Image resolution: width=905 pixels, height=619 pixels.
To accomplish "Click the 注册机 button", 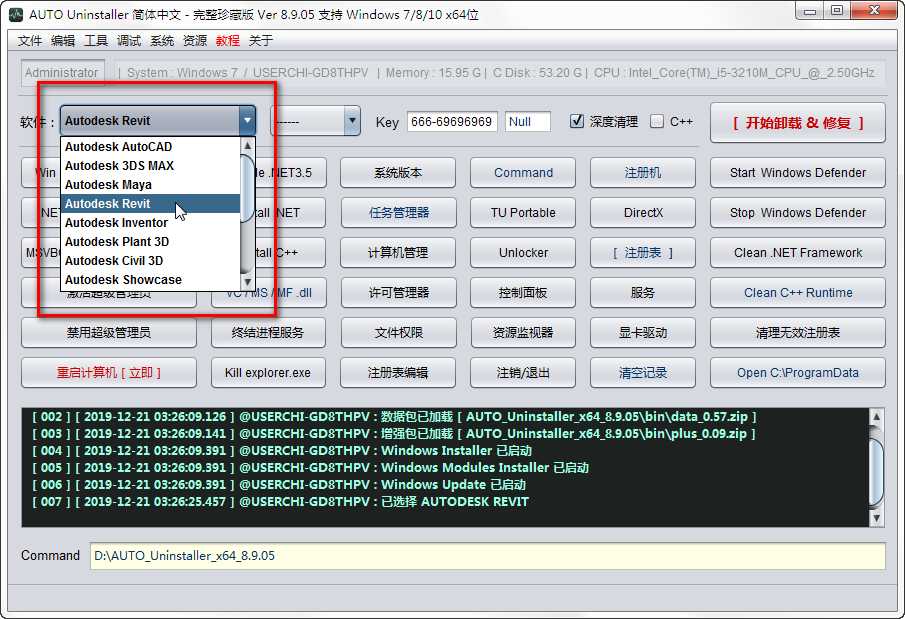I will click(x=642, y=173).
